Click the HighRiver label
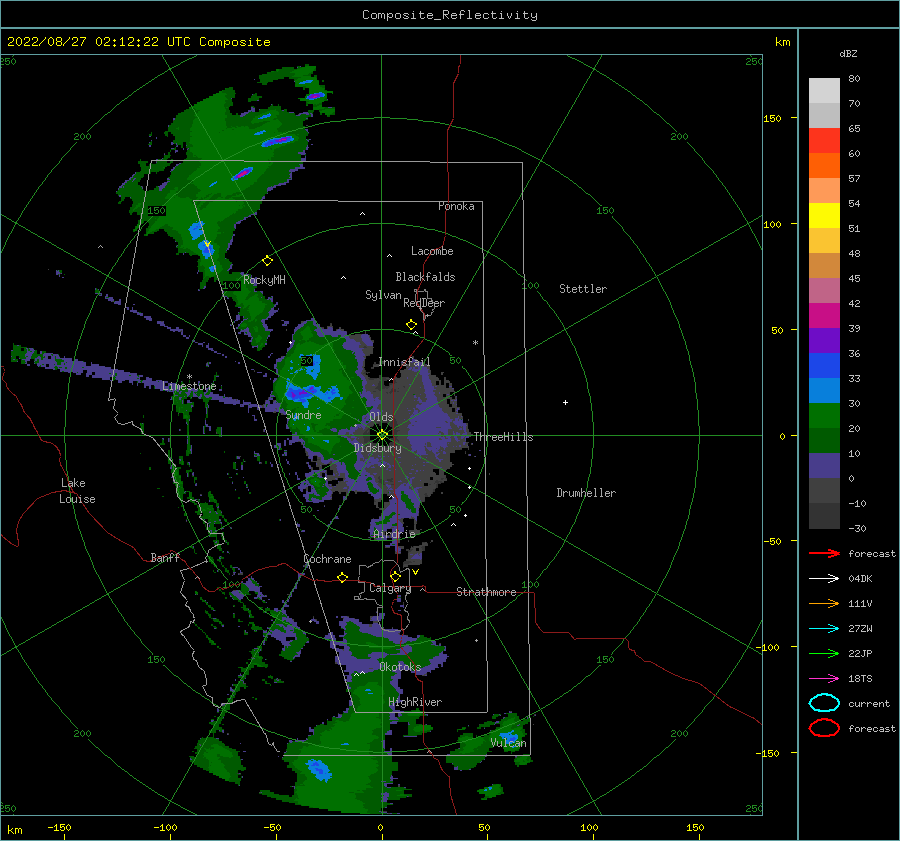 (x=415, y=702)
